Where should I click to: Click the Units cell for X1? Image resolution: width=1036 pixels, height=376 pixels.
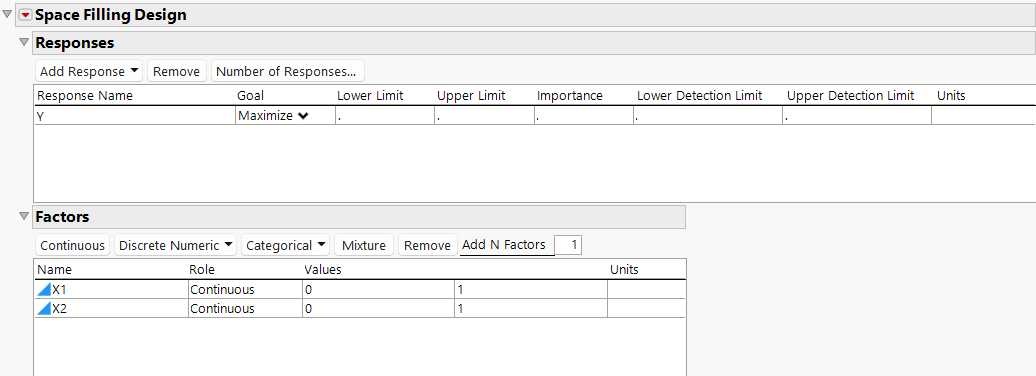point(646,289)
